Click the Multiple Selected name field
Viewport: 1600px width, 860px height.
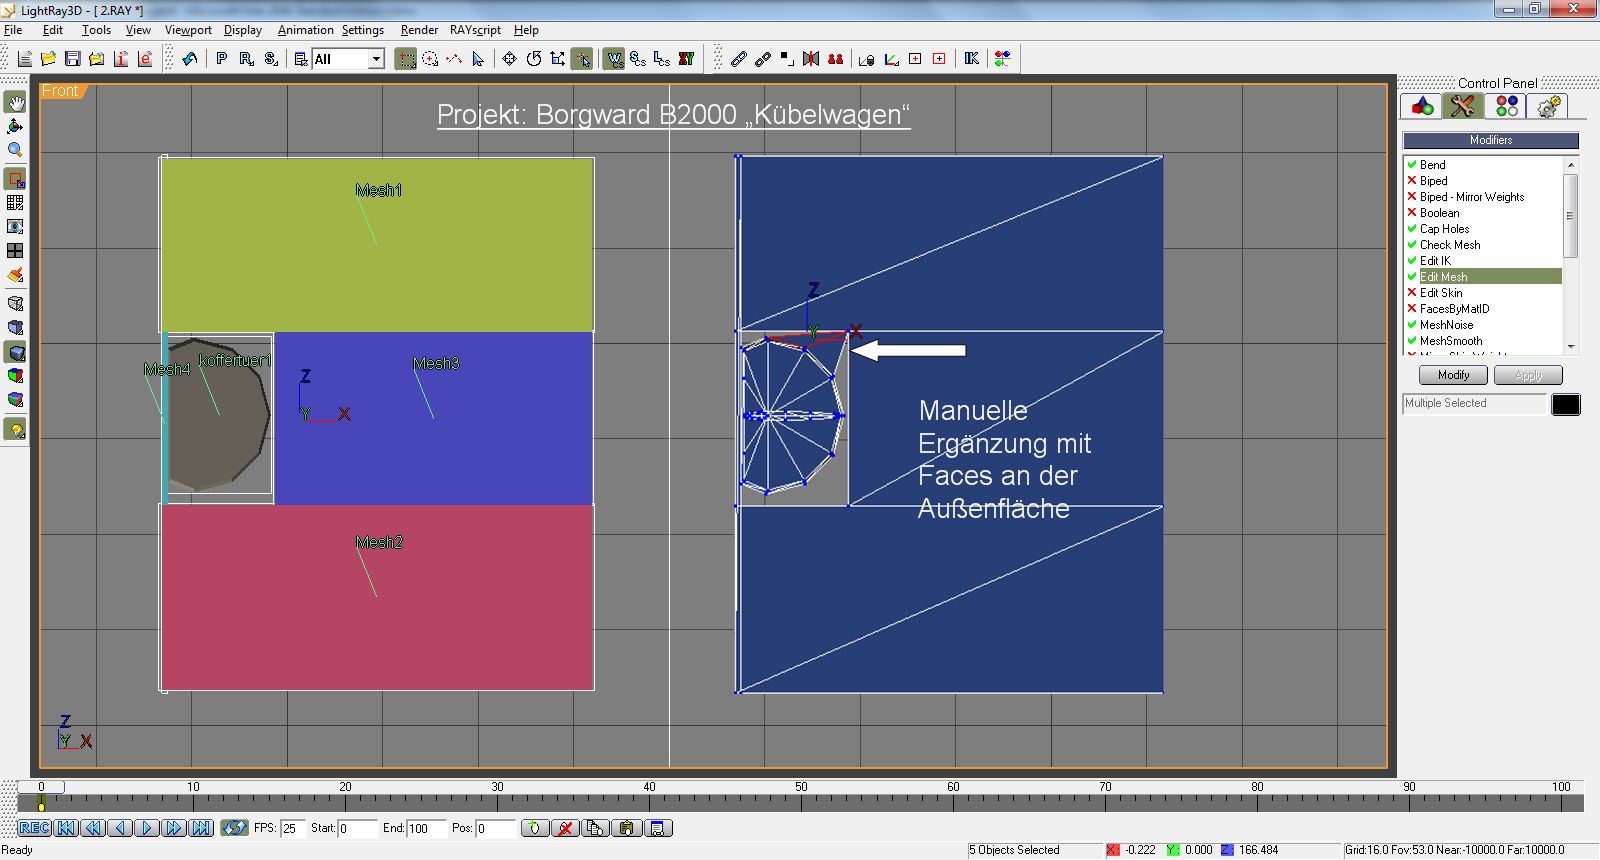coord(1475,404)
